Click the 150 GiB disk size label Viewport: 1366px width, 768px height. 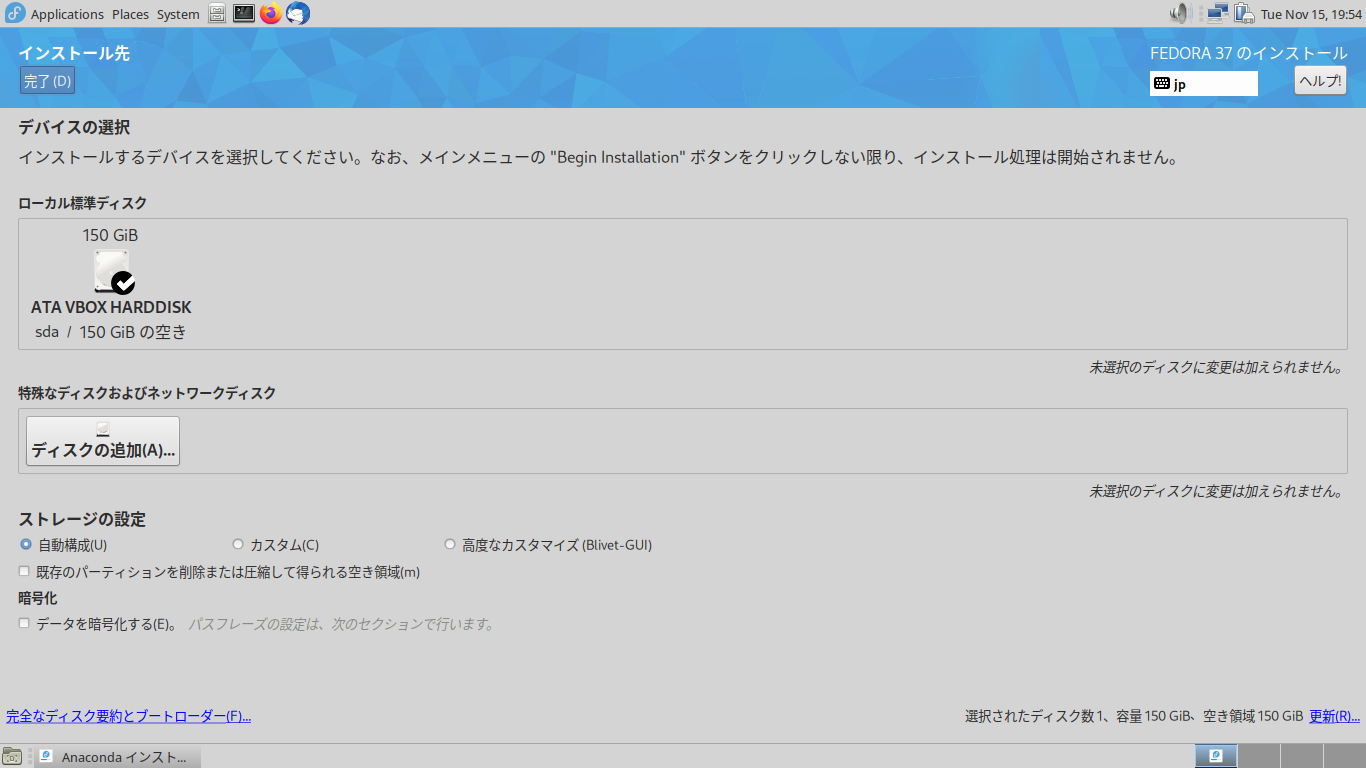click(x=110, y=235)
